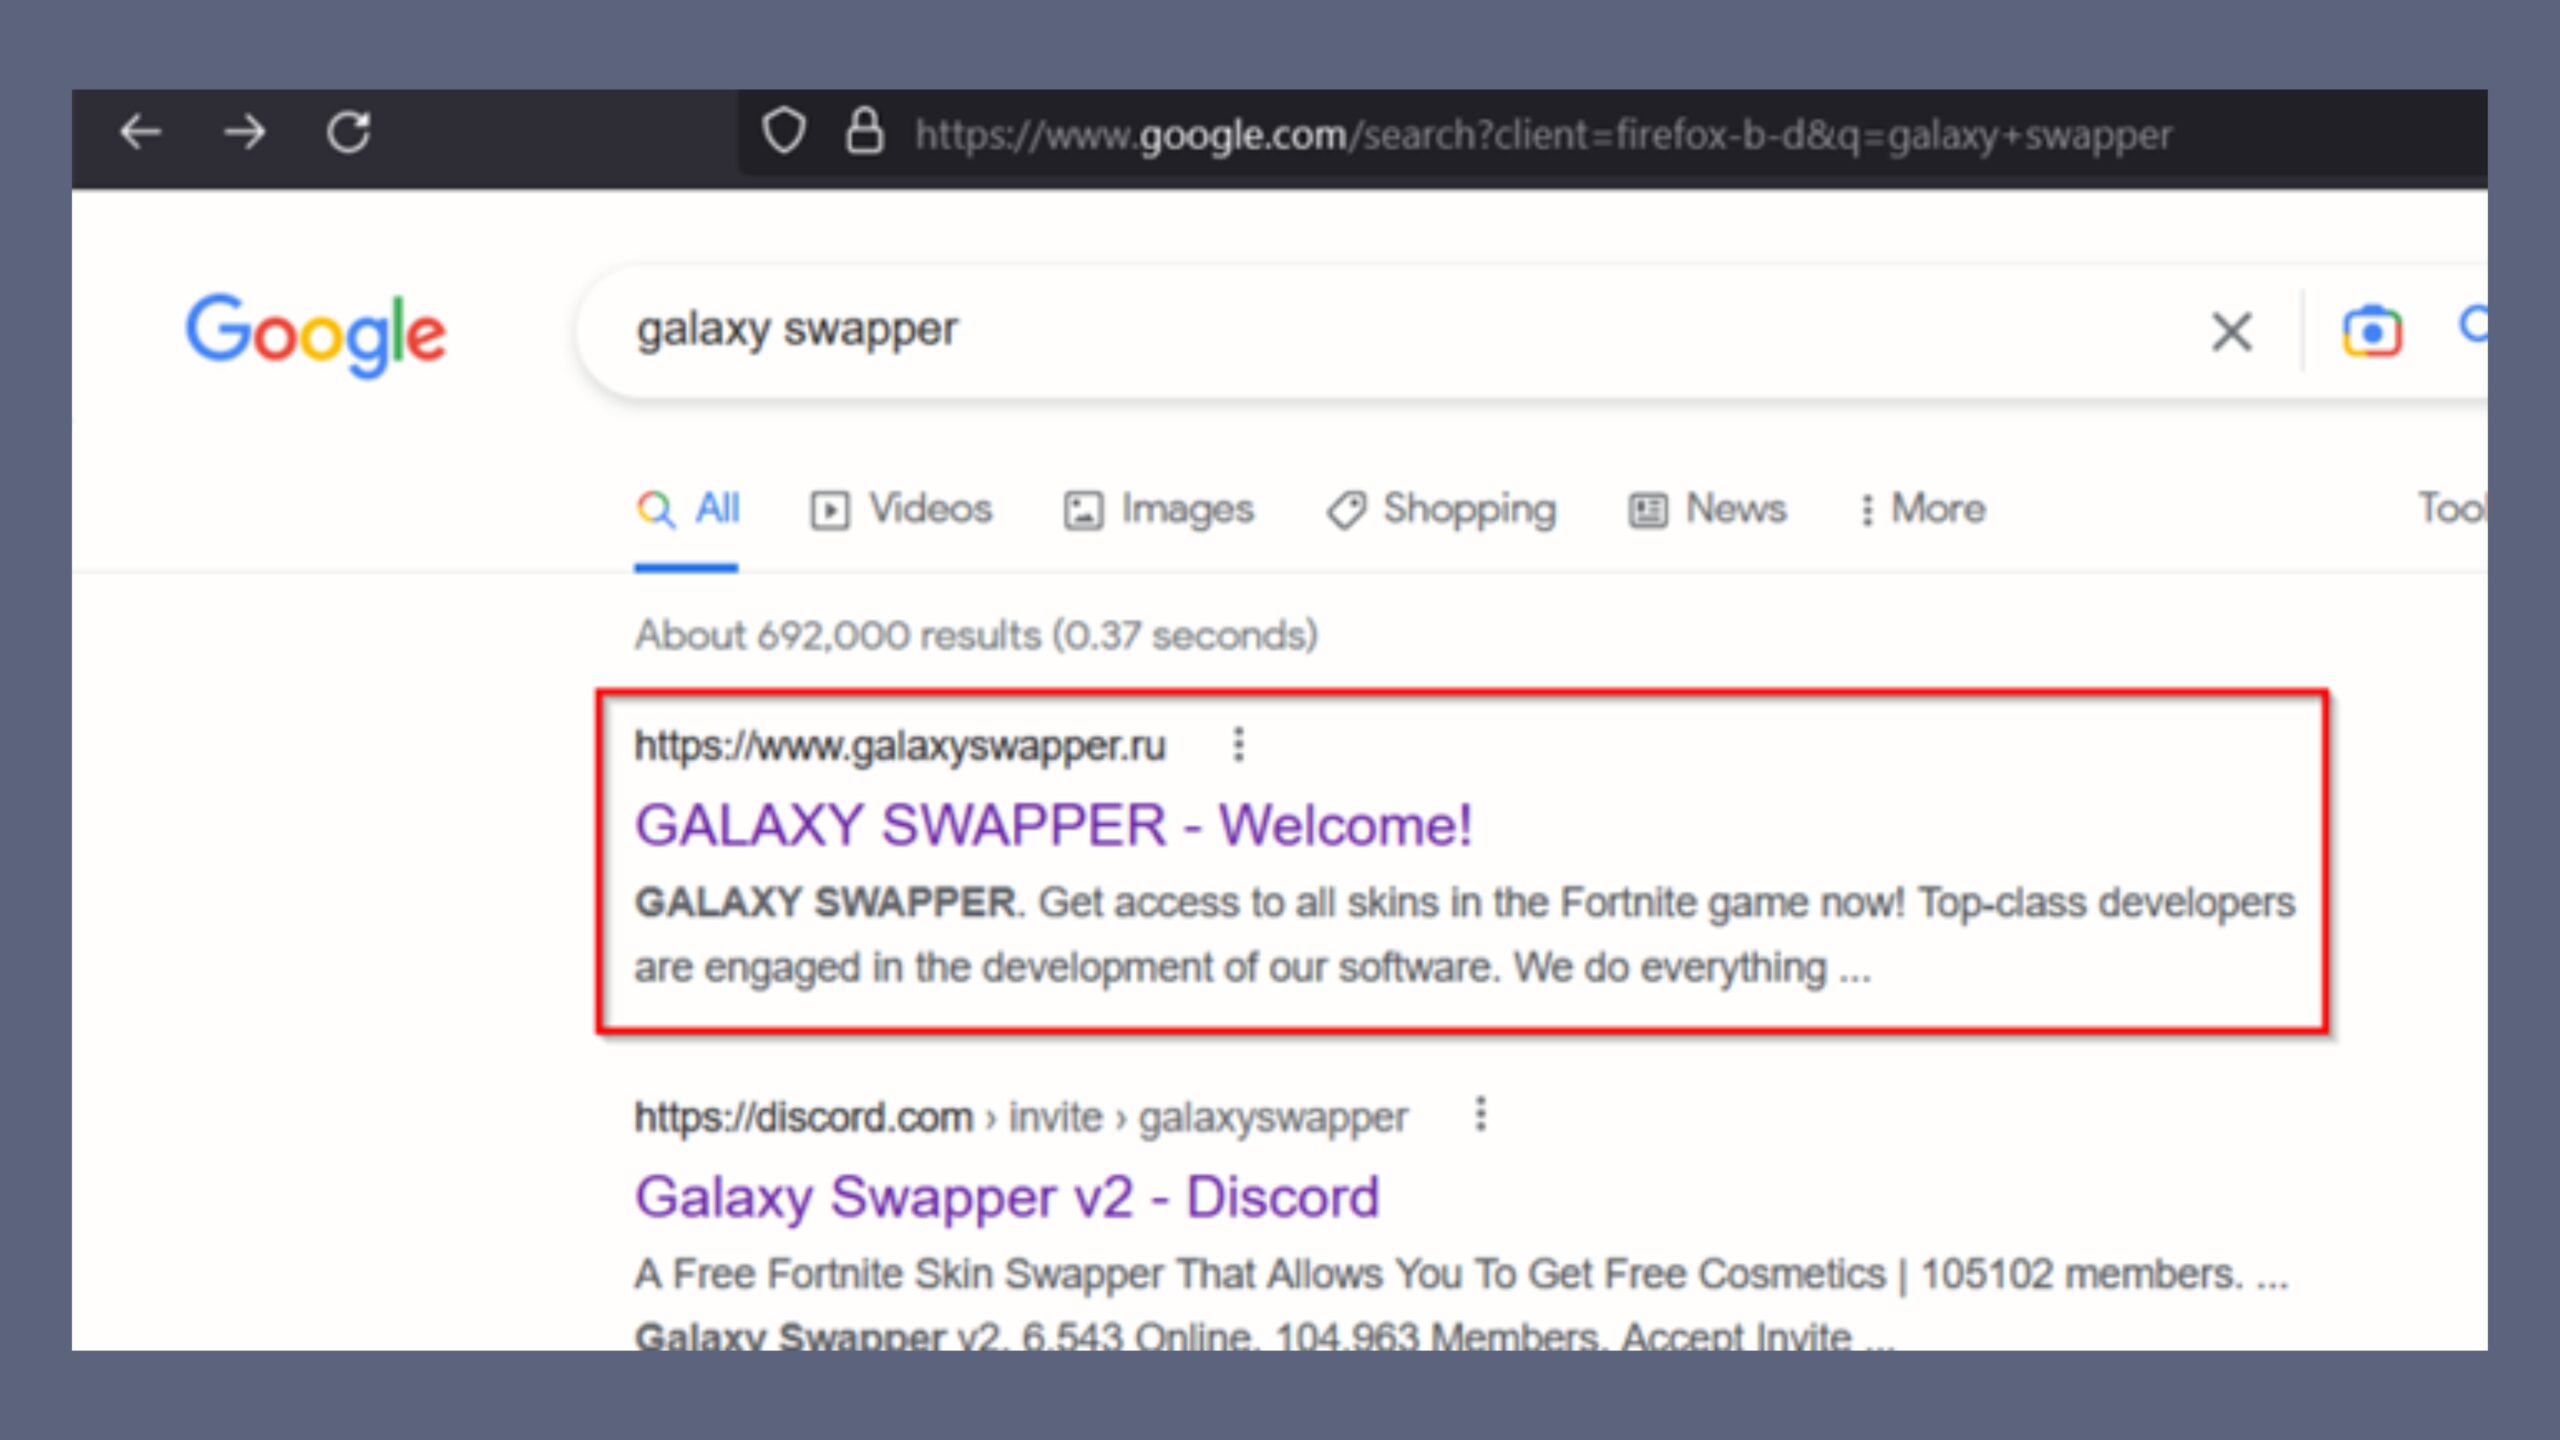Open the options dots beside galaxyswapper.ru
2560x1440 pixels.
(x=1239, y=745)
